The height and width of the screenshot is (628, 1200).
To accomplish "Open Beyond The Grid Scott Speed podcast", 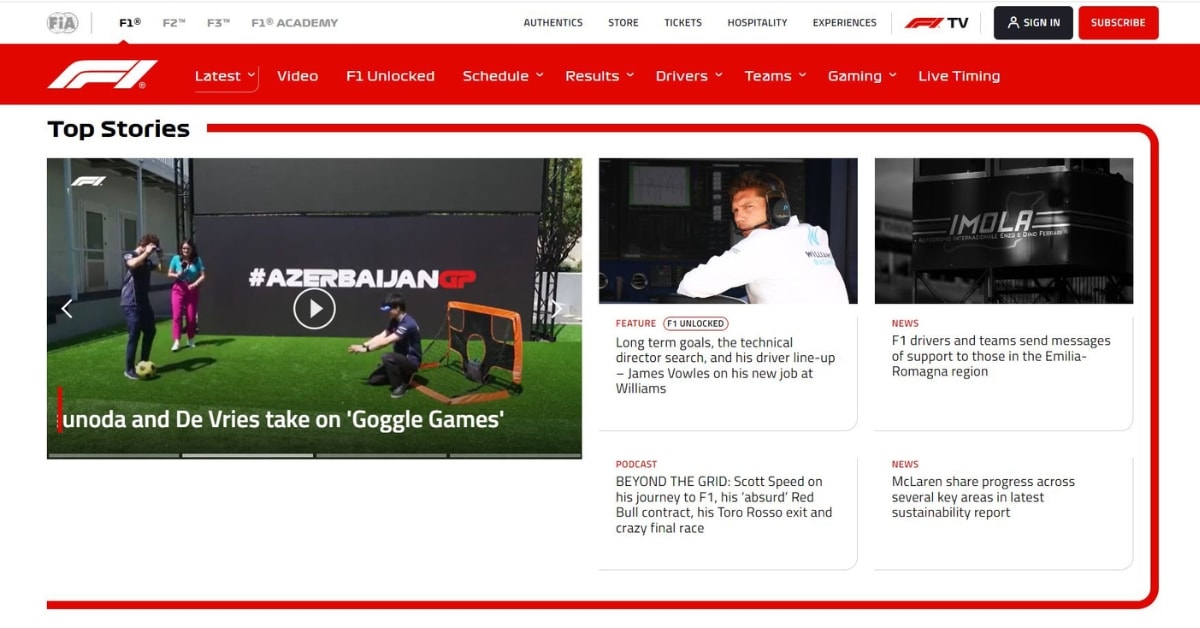I will click(x=724, y=505).
